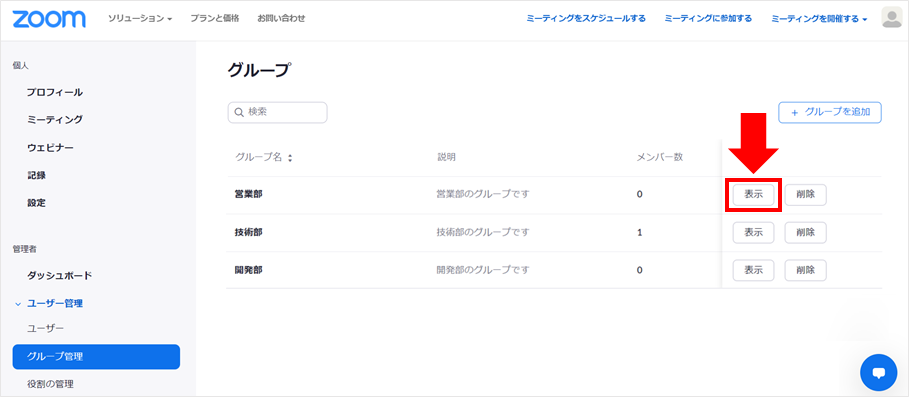Open お問い合わせ page
Image resolution: width=909 pixels, height=397 pixels.
(281, 19)
